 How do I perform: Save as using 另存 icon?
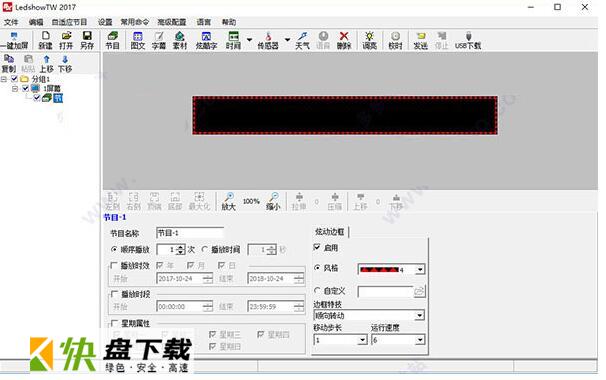click(87, 41)
